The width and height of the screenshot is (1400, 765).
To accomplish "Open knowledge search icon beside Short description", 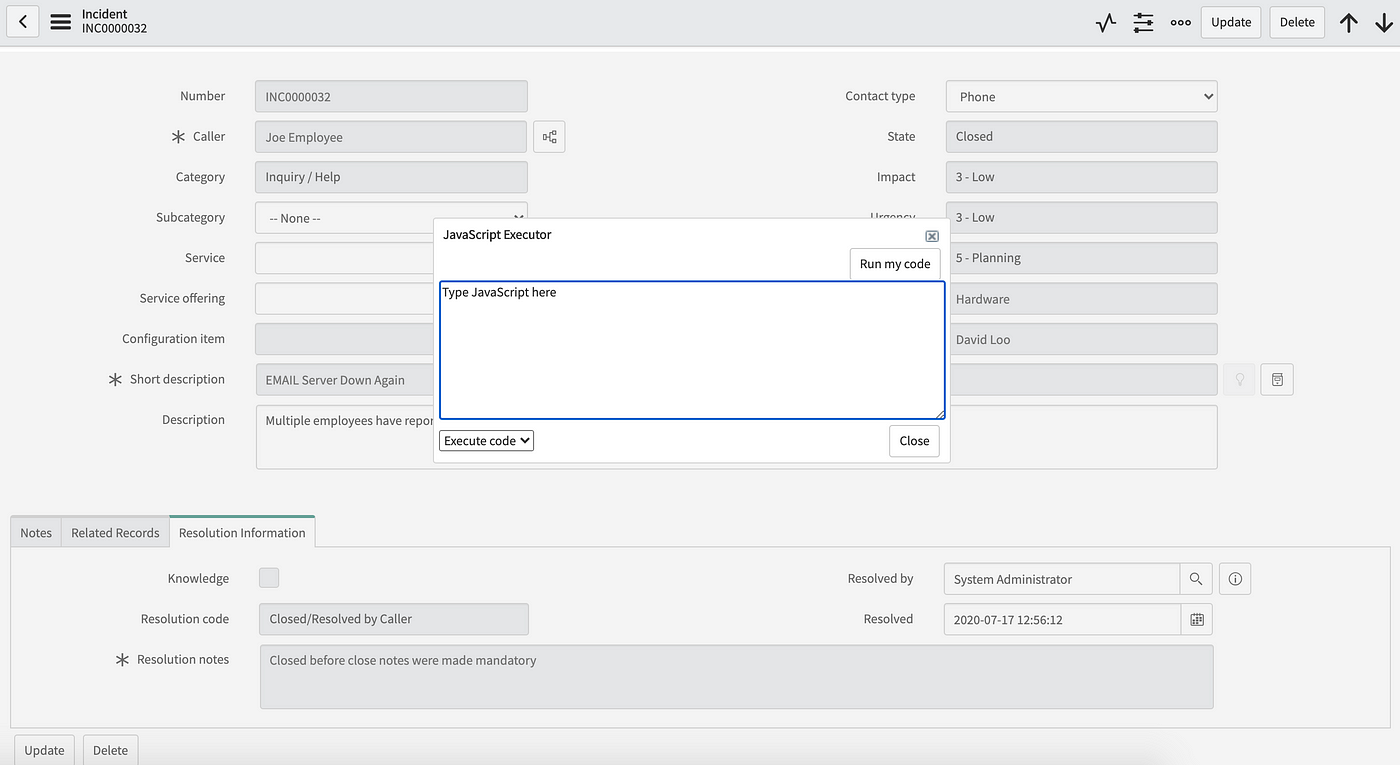I will [x=1277, y=380].
